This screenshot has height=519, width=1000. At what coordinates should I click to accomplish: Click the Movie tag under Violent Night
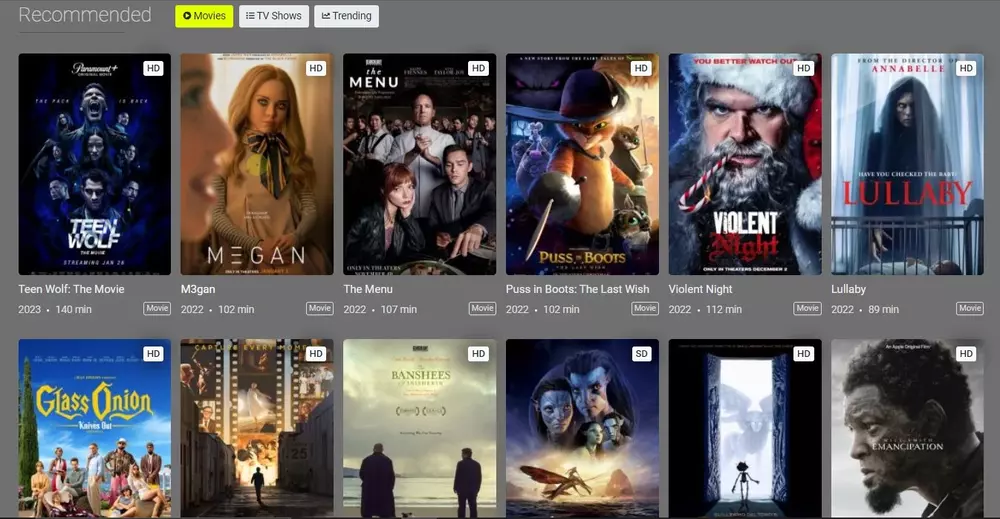click(807, 309)
